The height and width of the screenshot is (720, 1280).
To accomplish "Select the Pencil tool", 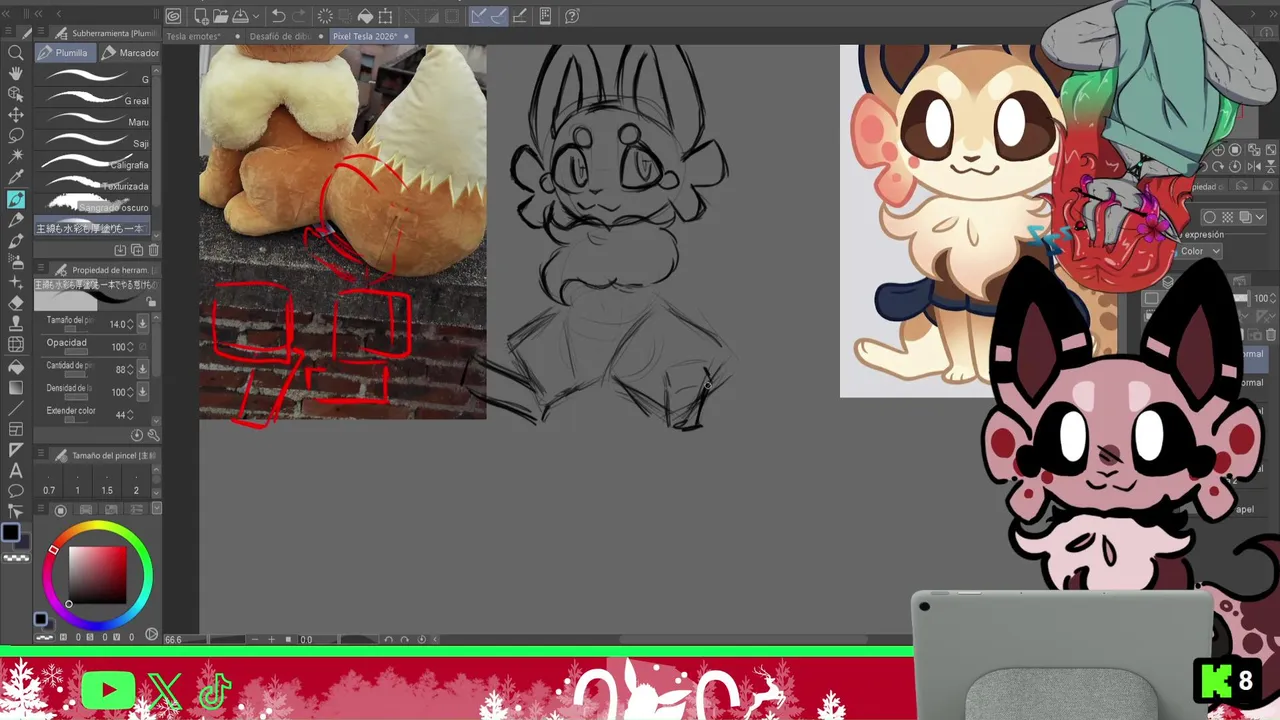I will [16, 219].
